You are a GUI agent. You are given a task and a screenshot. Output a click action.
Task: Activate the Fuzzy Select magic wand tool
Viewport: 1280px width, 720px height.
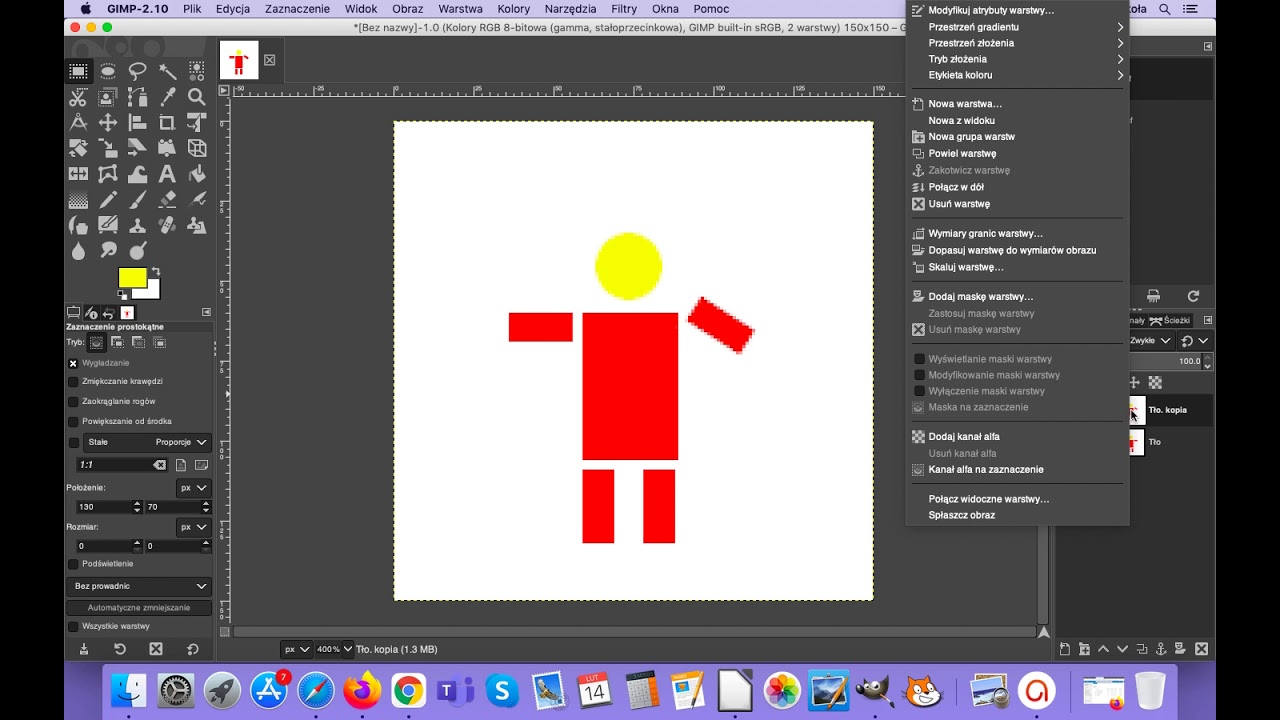pyautogui.click(x=167, y=71)
